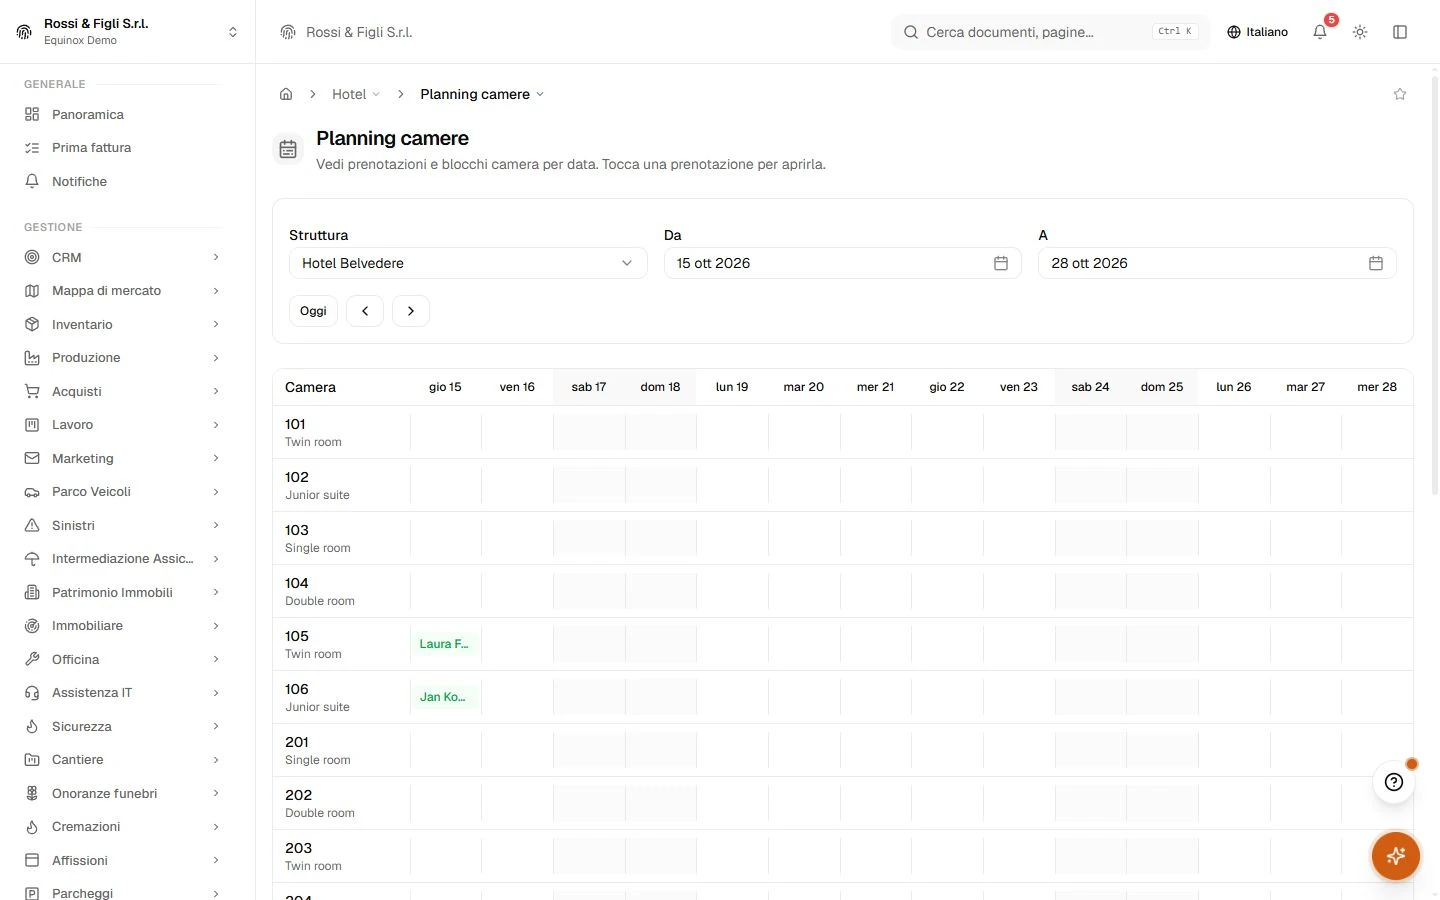Image resolution: width=1440 pixels, height=900 pixels.
Task: Open the Rossi & Figli company switcher
Action: point(128,32)
